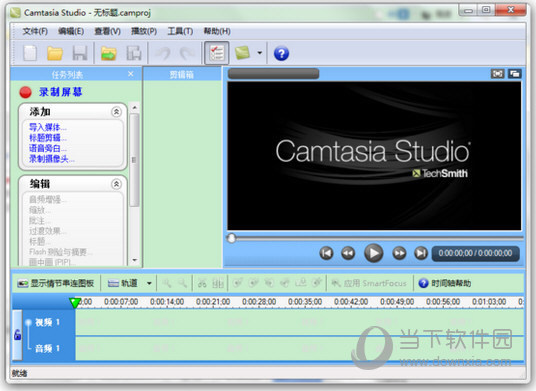This screenshot has width=536, height=391.
Task: Toggle the task list toolbar button
Action: pos(216,53)
